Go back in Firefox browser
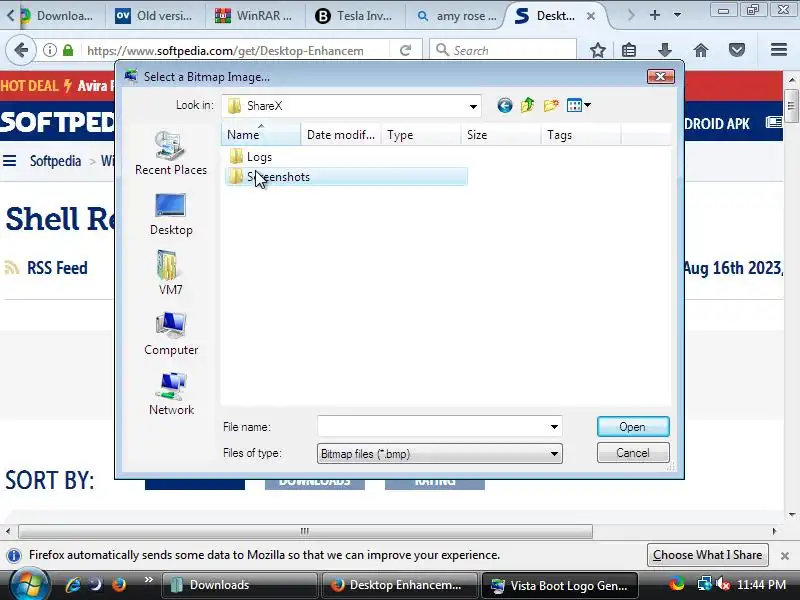Screen dimensions: 800x600 click(x=21, y=50)
